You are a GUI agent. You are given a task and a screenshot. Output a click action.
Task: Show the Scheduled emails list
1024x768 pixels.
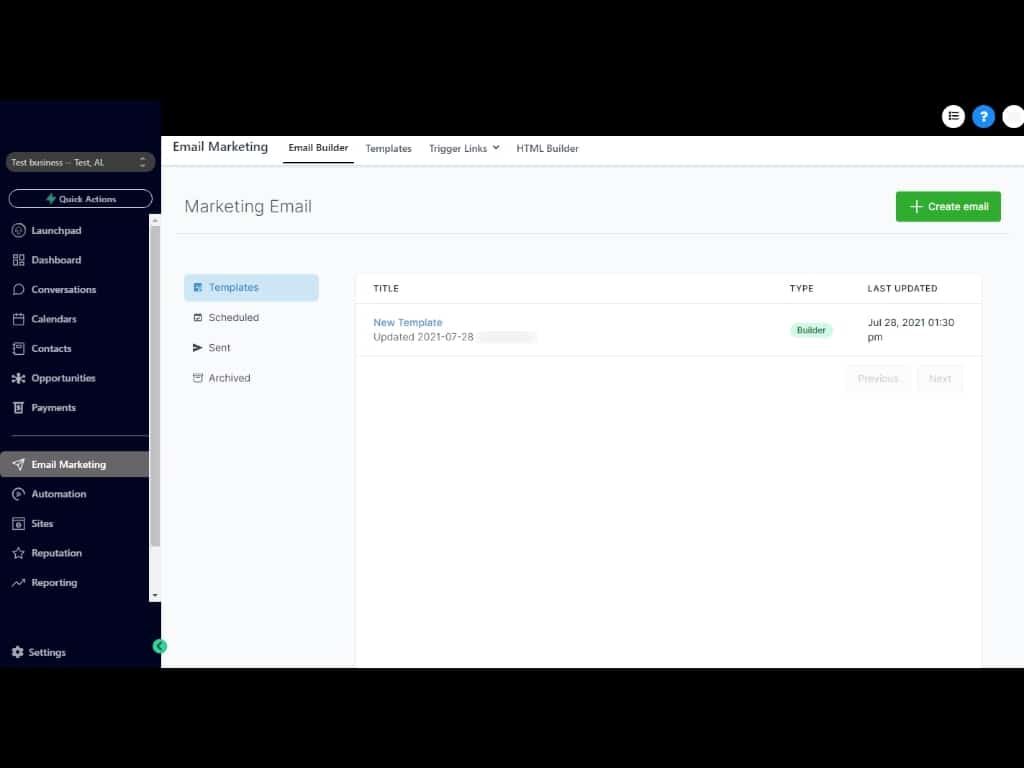tap(233, 318)
